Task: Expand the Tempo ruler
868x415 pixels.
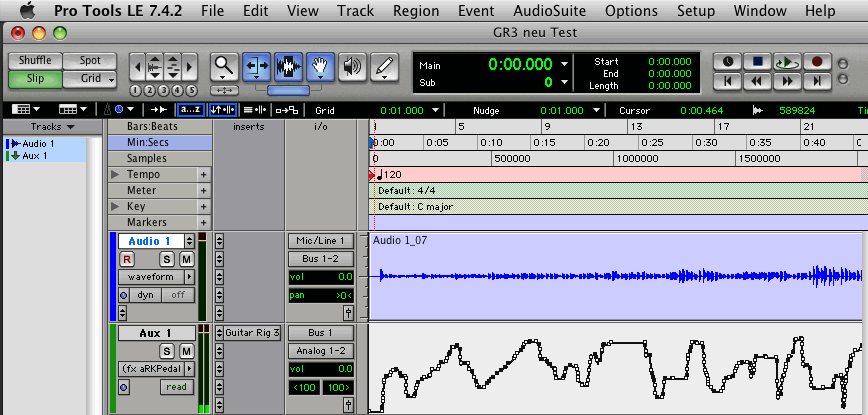Action: pos(115,175)
